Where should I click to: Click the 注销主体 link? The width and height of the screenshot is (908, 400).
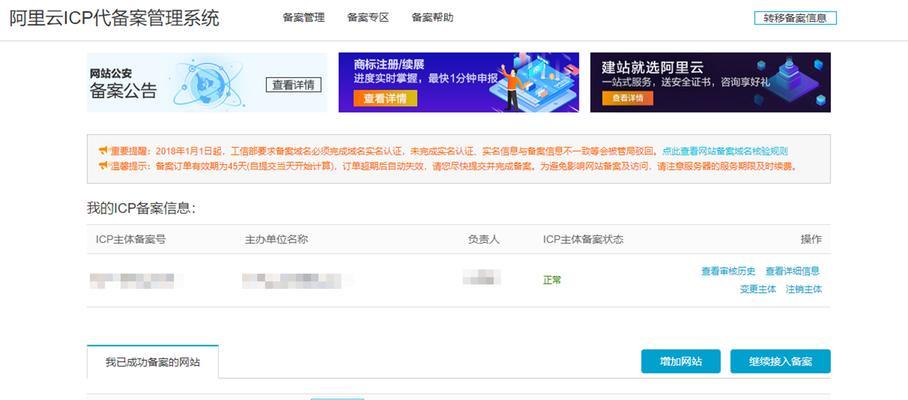[x=803, y=289]
